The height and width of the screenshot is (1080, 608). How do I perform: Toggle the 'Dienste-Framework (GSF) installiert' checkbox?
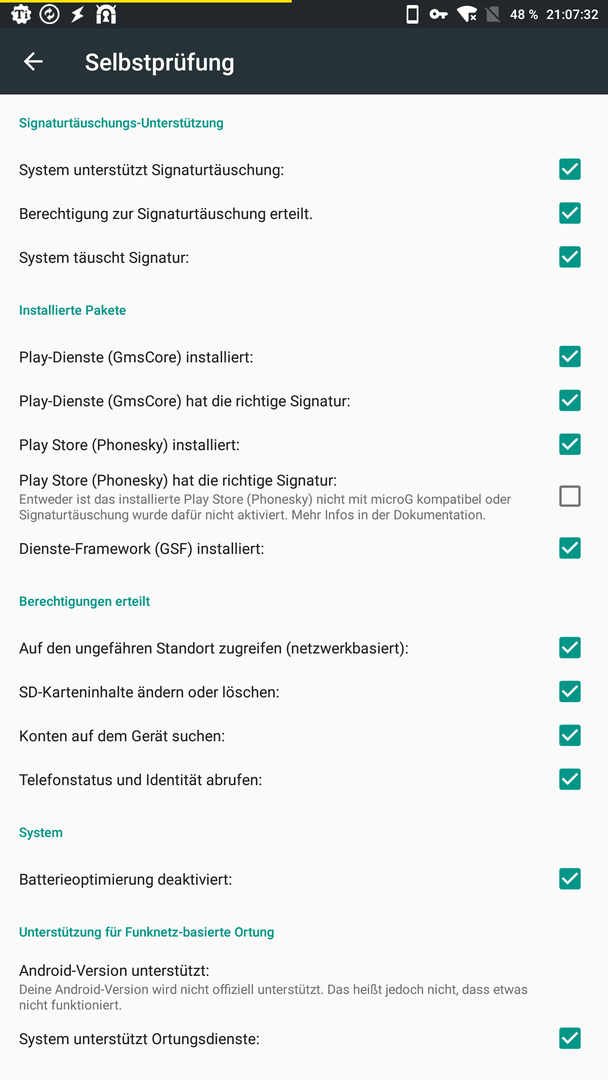(569, 548)
